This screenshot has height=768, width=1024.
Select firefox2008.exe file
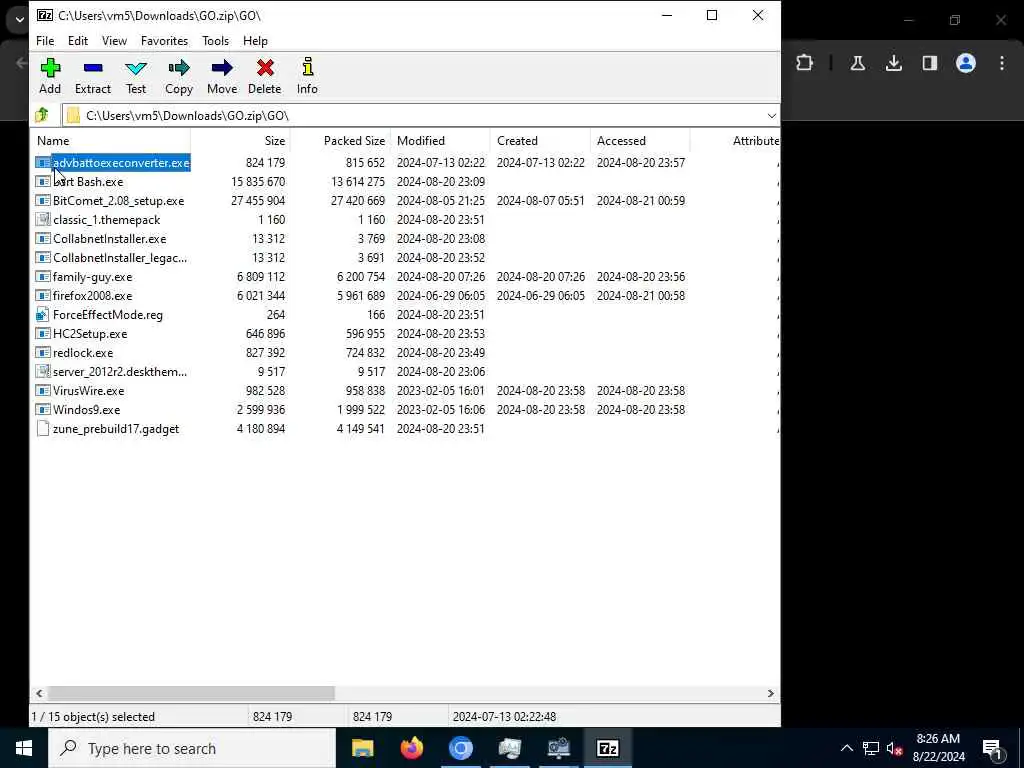point(92,295)
